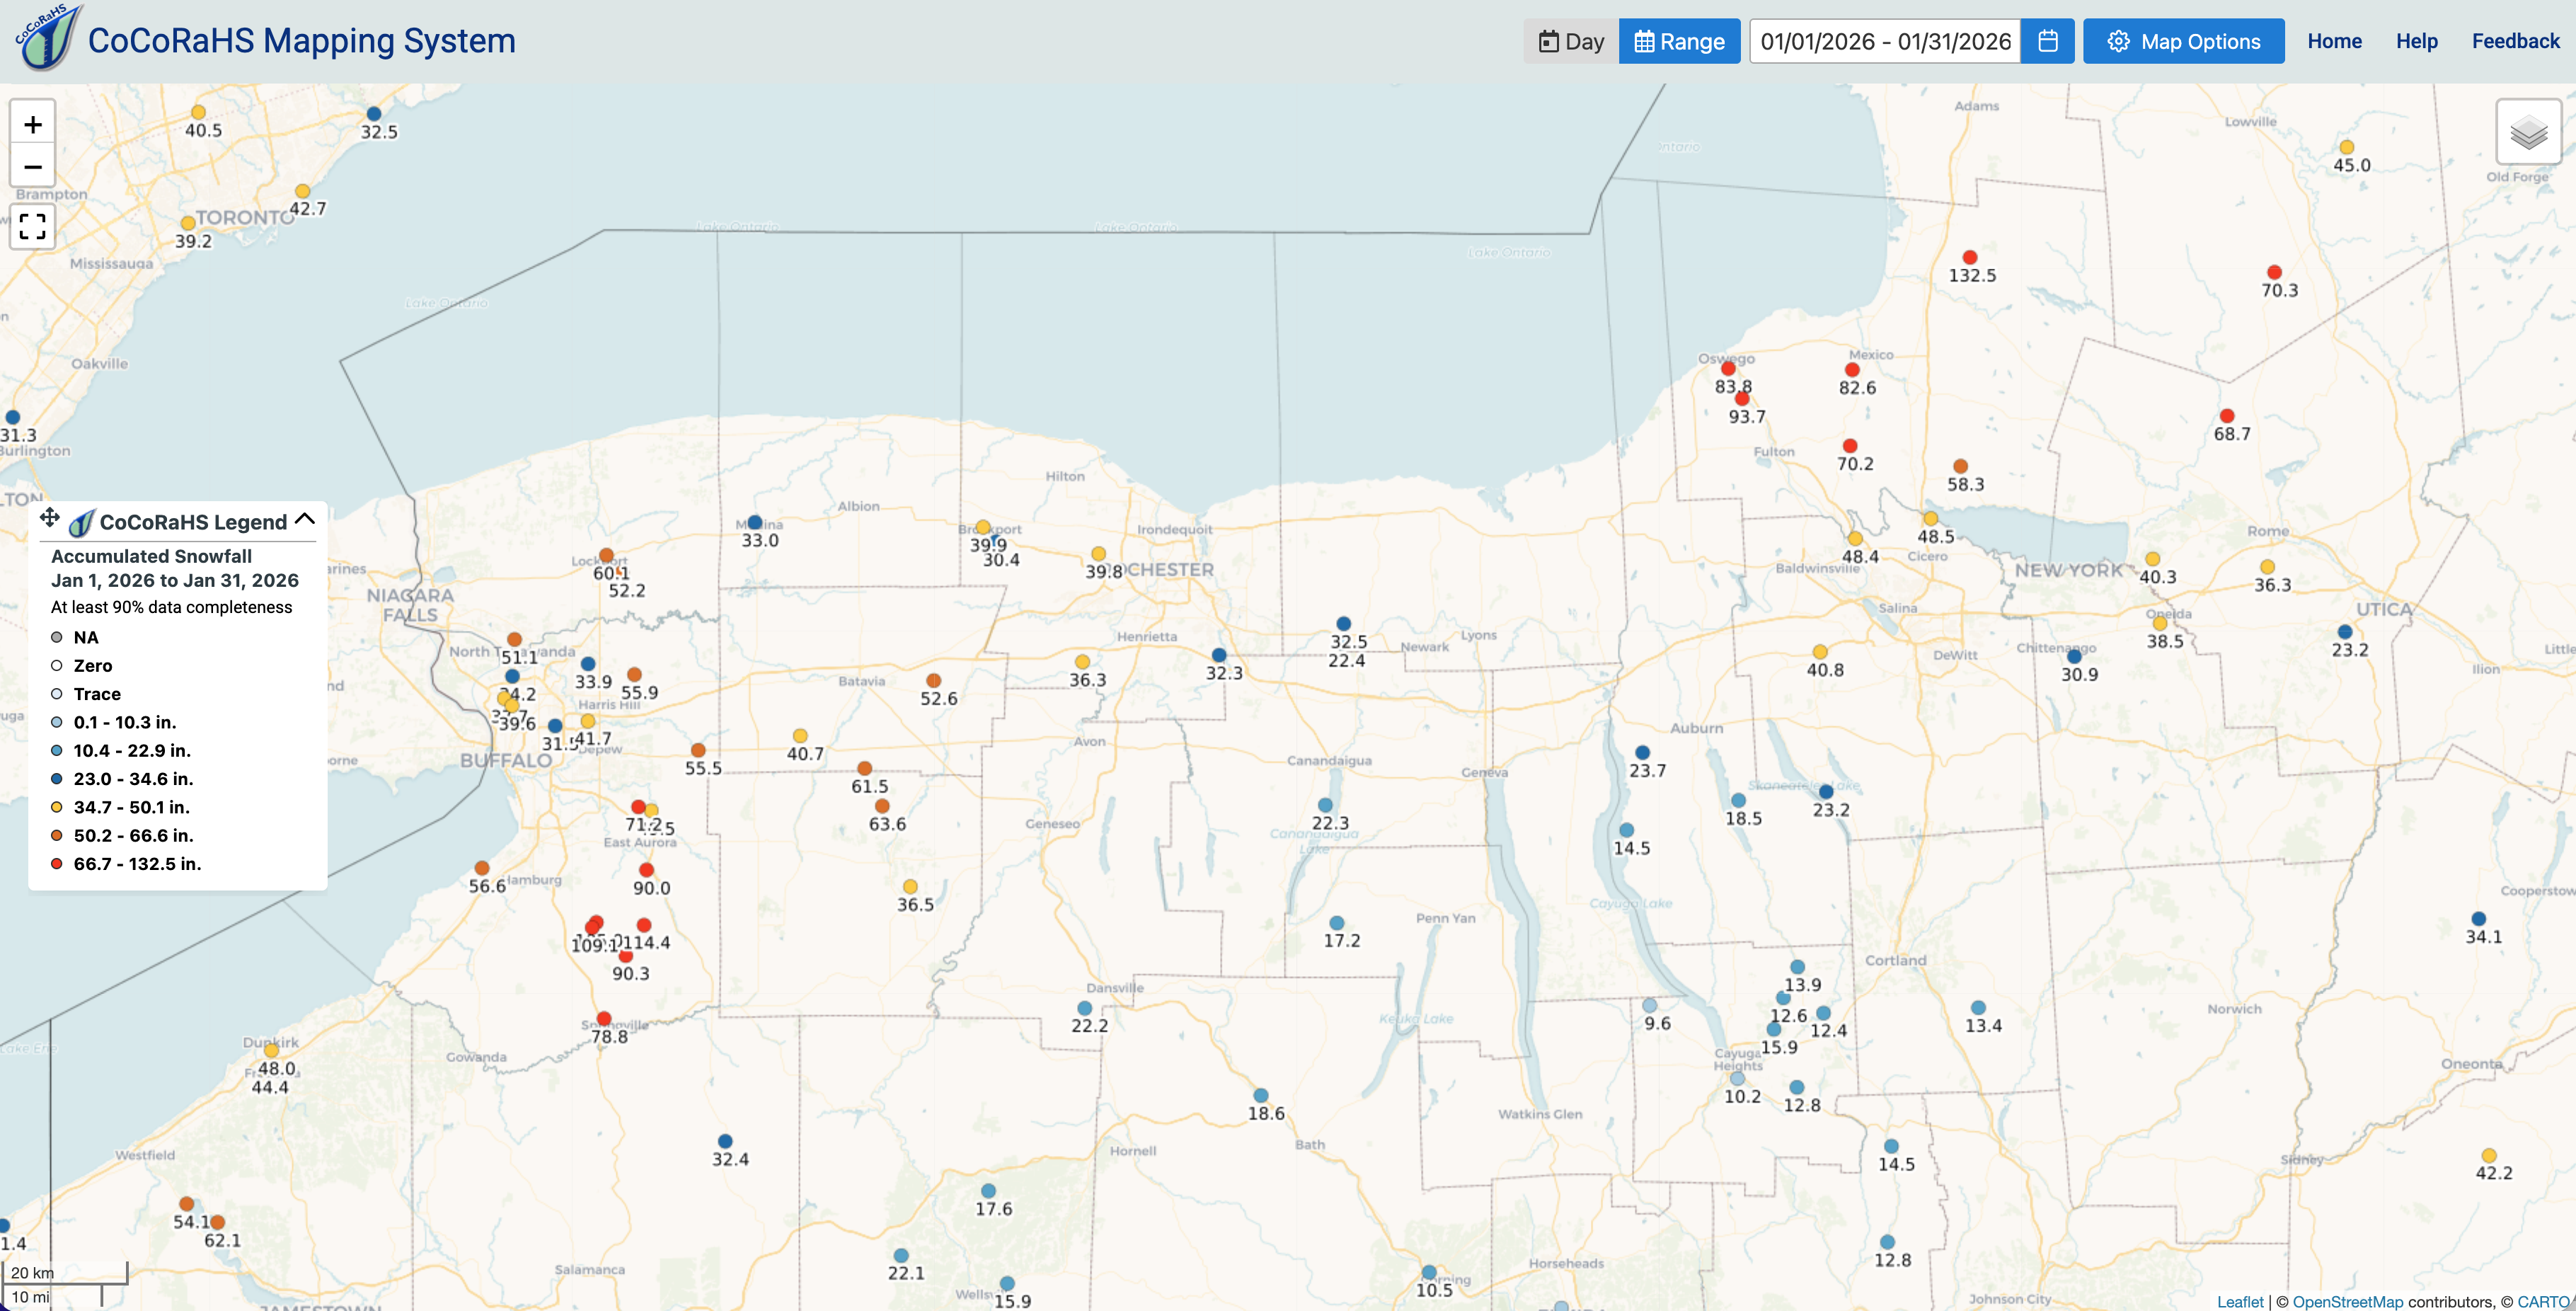This screenshot has height=1311, width=2576.
Task: Click the map scale bar
Action: (65, 1284)
